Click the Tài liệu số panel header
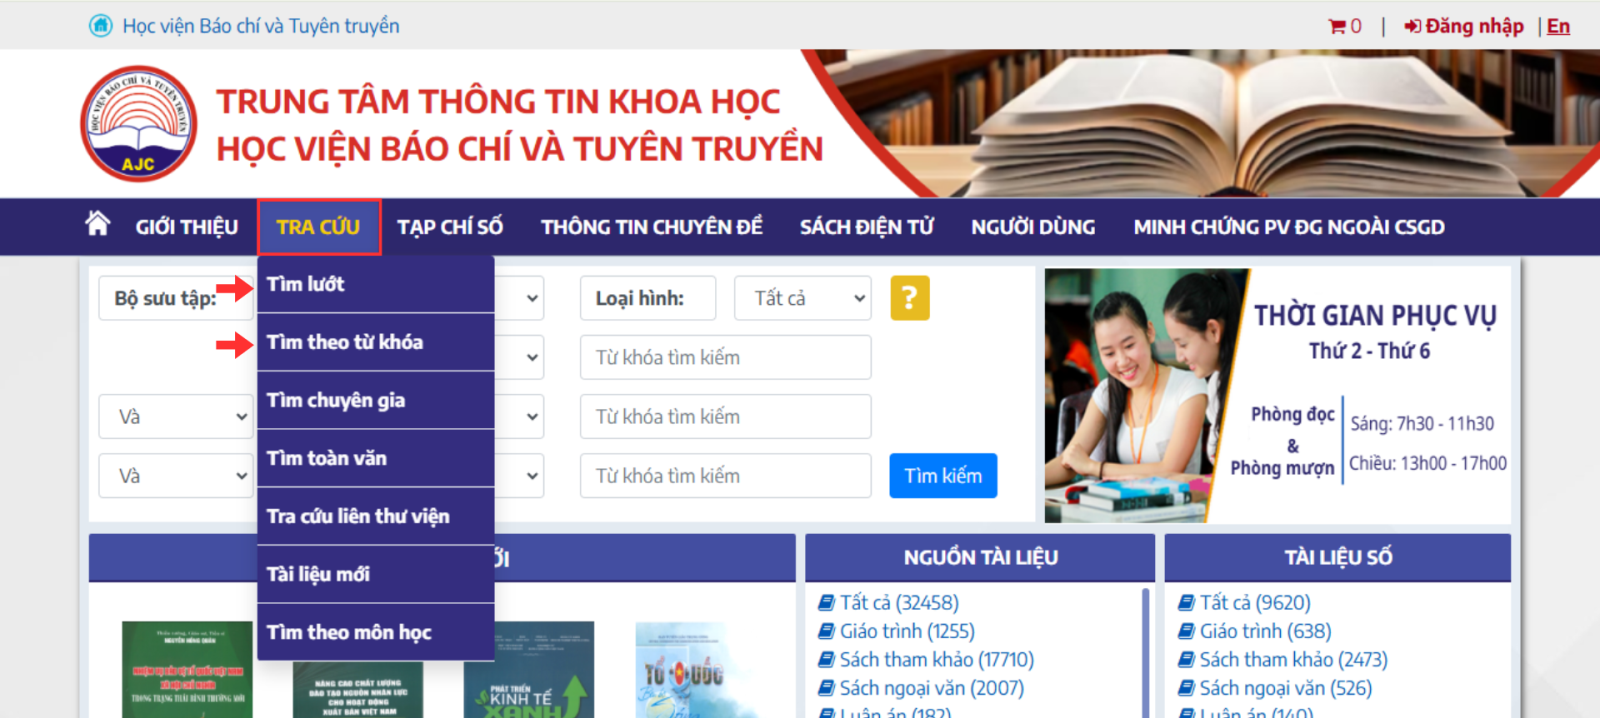The height and width of the screenshot is (718, 1600). tap(1338, 557)
